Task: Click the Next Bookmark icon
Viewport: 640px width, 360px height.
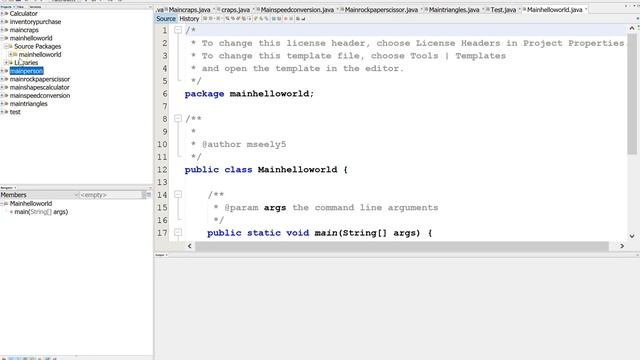Action: 261,18
